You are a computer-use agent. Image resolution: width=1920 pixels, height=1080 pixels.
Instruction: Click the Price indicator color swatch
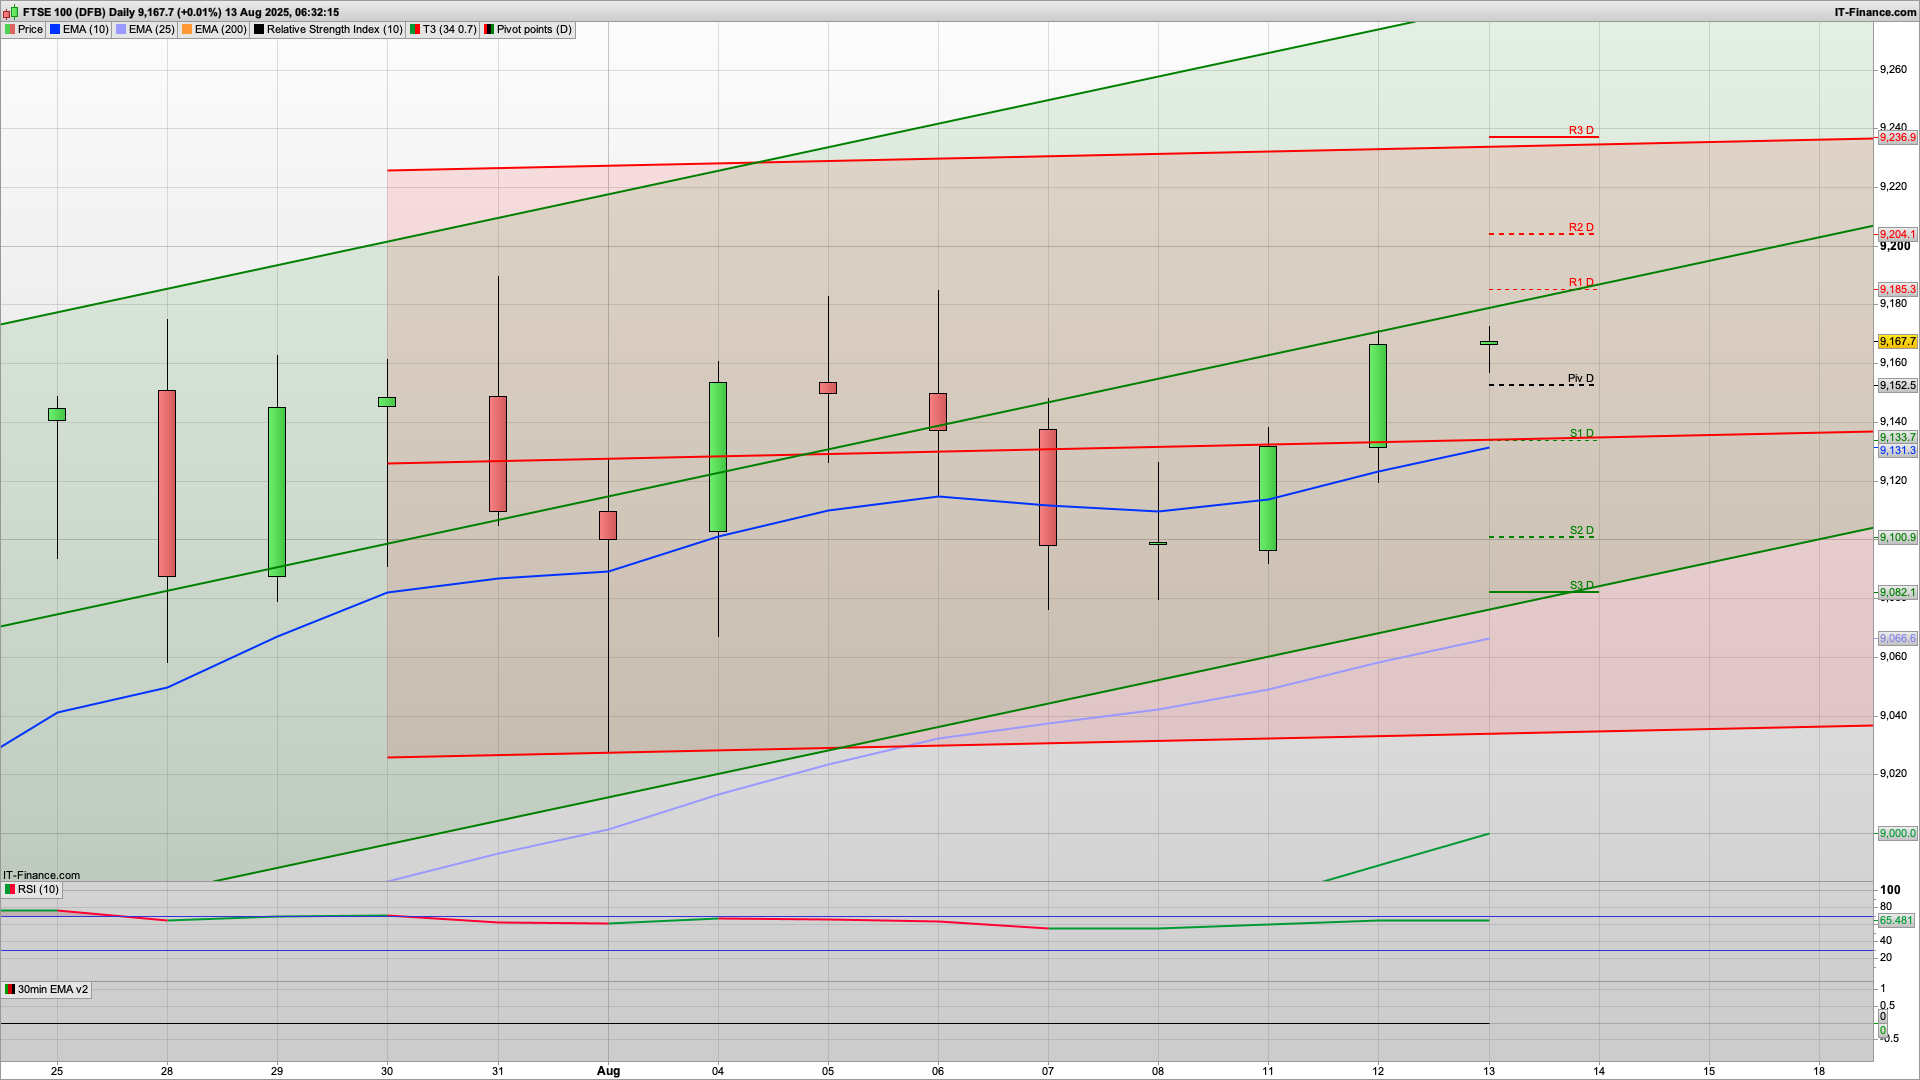point(10,30)
